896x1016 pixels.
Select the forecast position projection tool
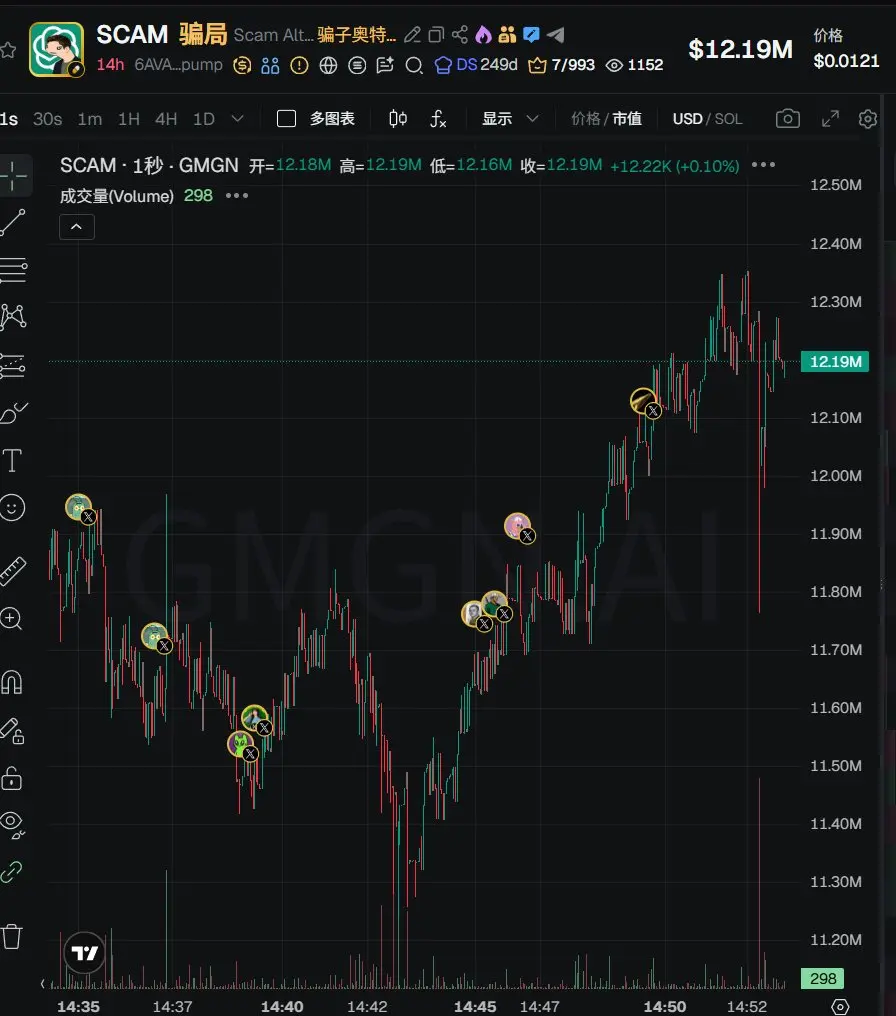(13, 365)
